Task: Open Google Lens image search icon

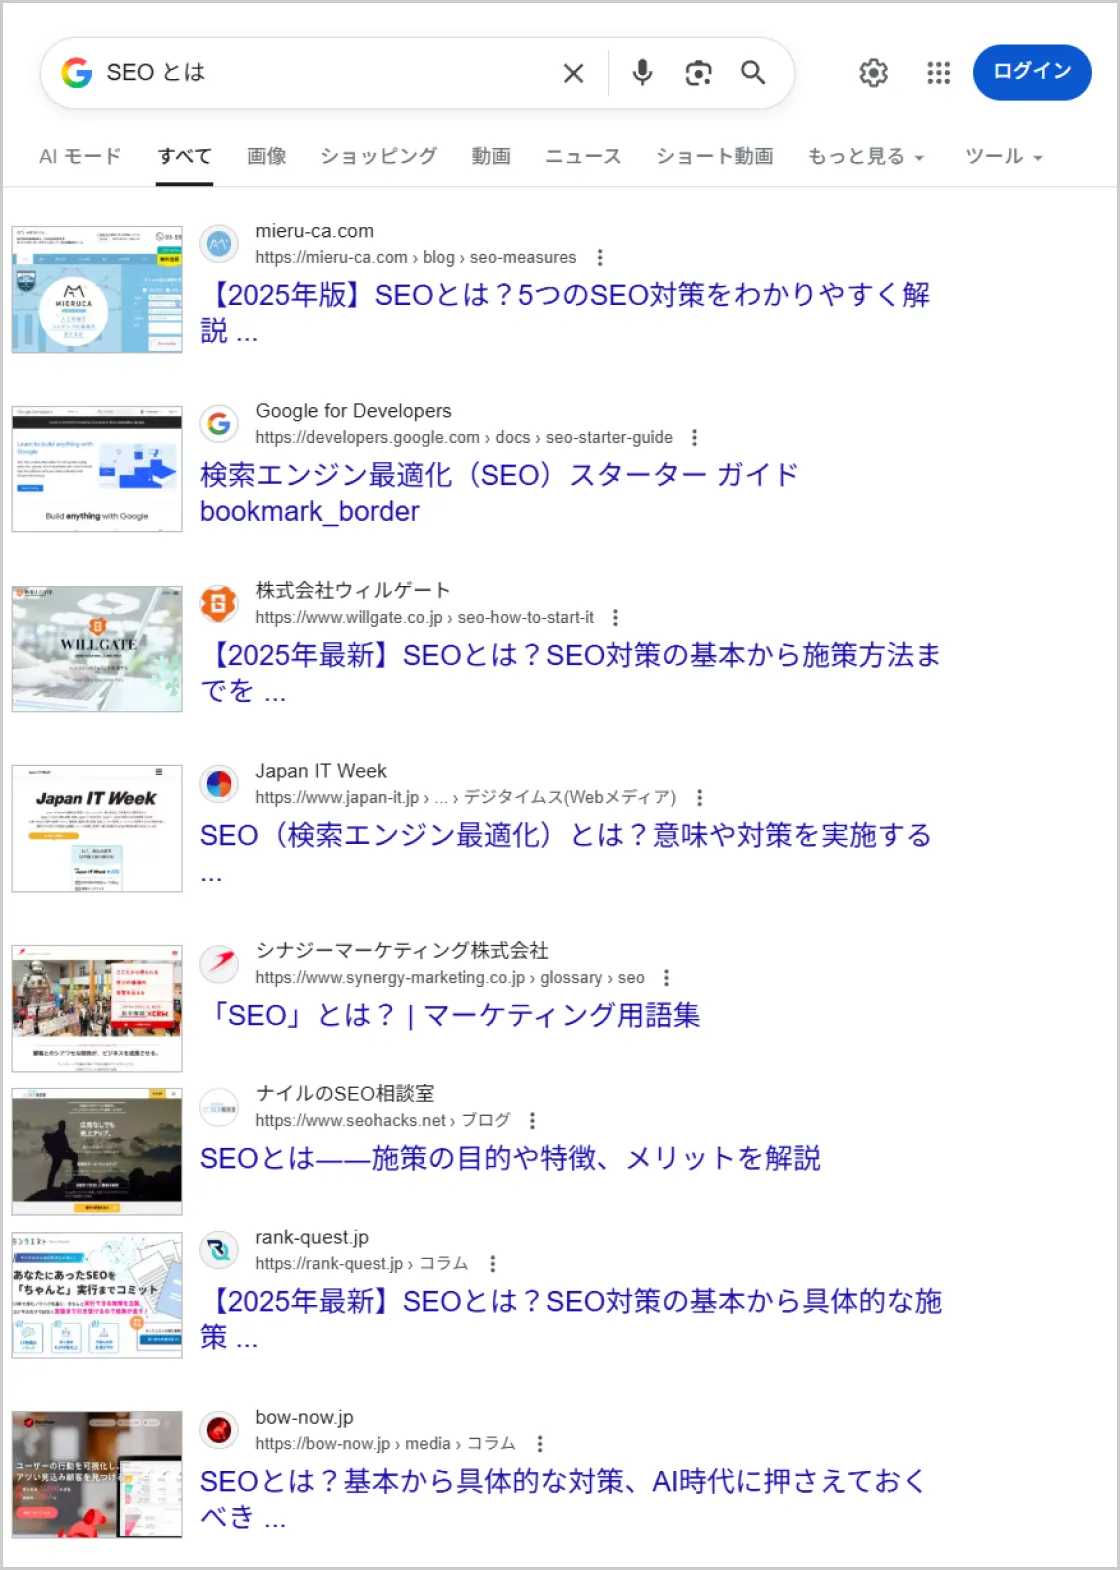Action: coord(698,73)
